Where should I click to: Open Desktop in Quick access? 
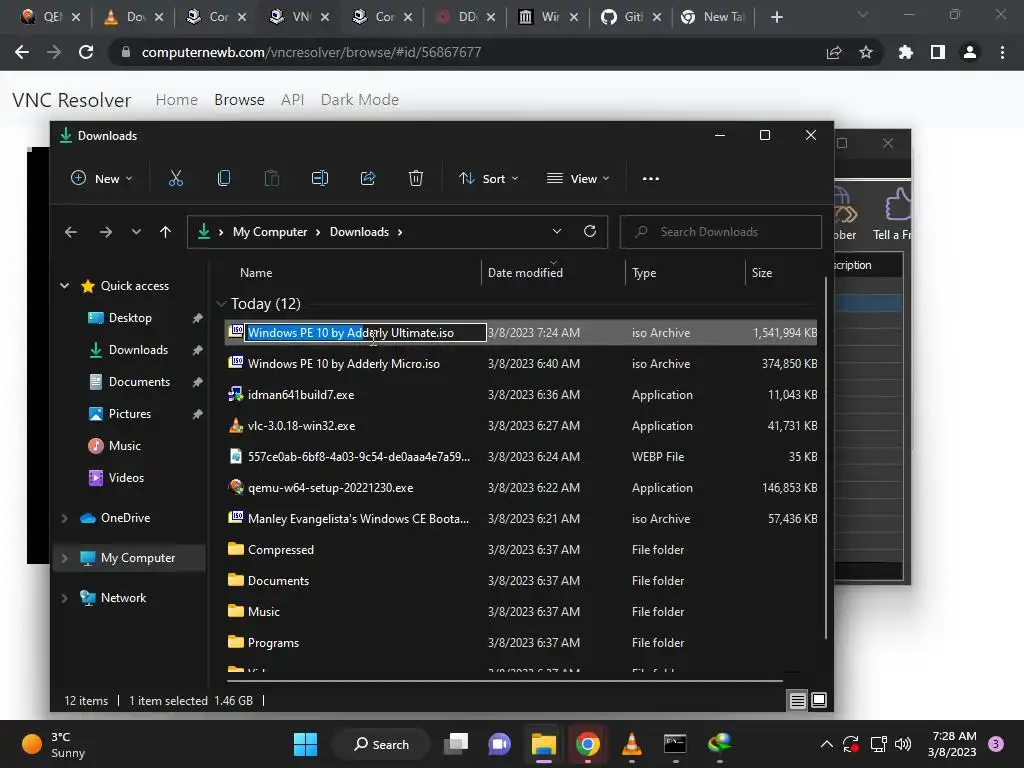tap(130, 318)
